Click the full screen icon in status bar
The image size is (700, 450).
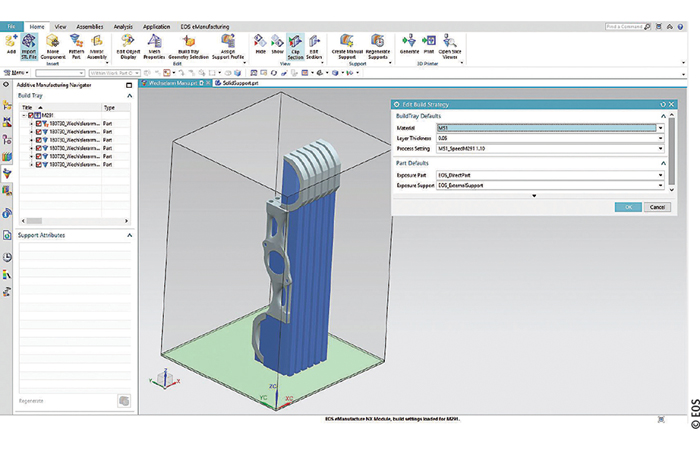661,419
